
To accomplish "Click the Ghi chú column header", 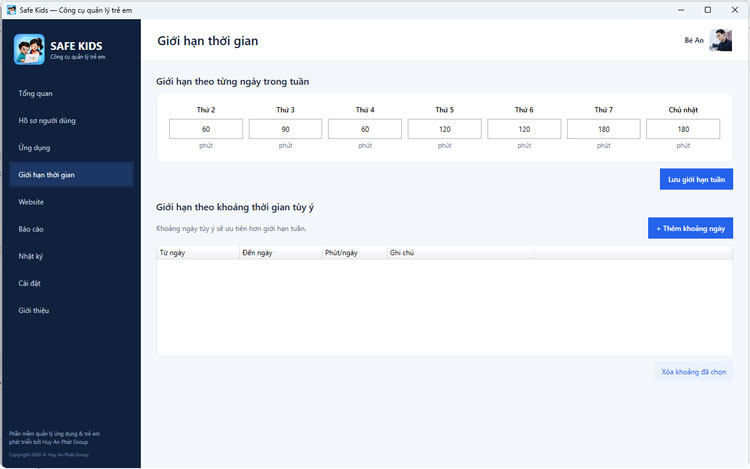I will 461,252.
